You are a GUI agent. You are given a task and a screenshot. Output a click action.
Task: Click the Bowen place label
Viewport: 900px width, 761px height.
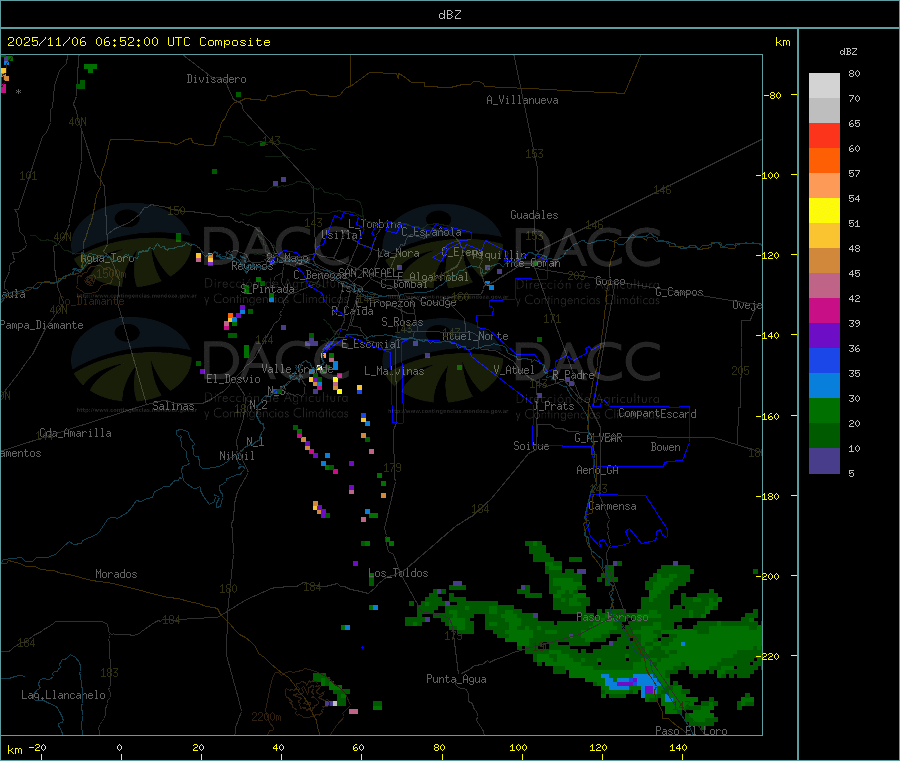666,447
